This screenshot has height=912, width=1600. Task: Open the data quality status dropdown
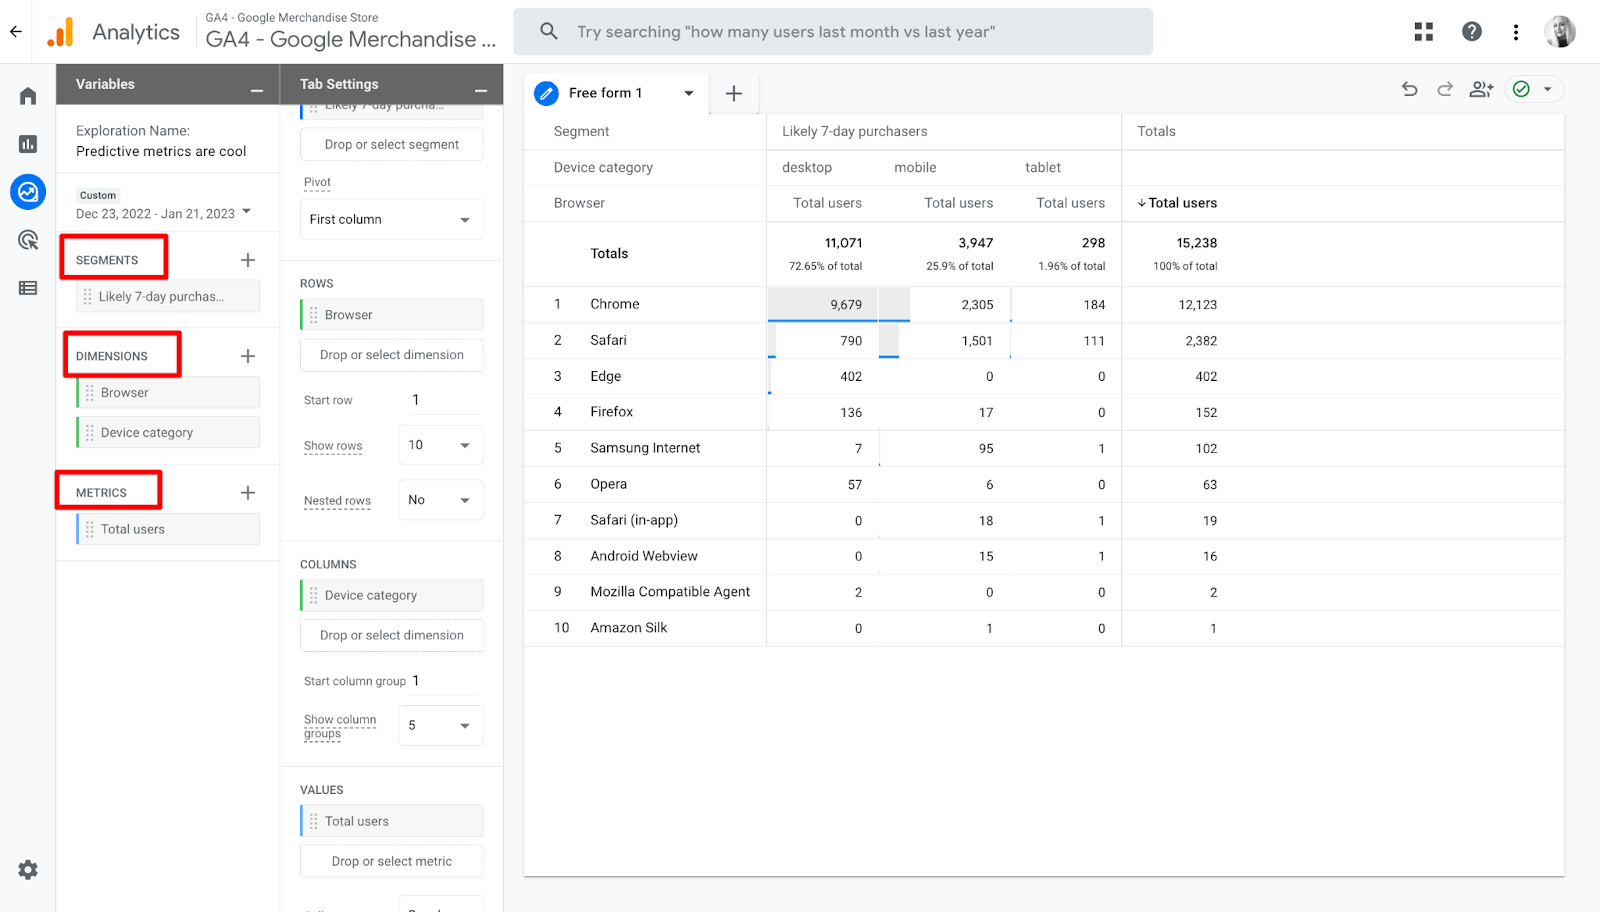tap(1547, 89)
